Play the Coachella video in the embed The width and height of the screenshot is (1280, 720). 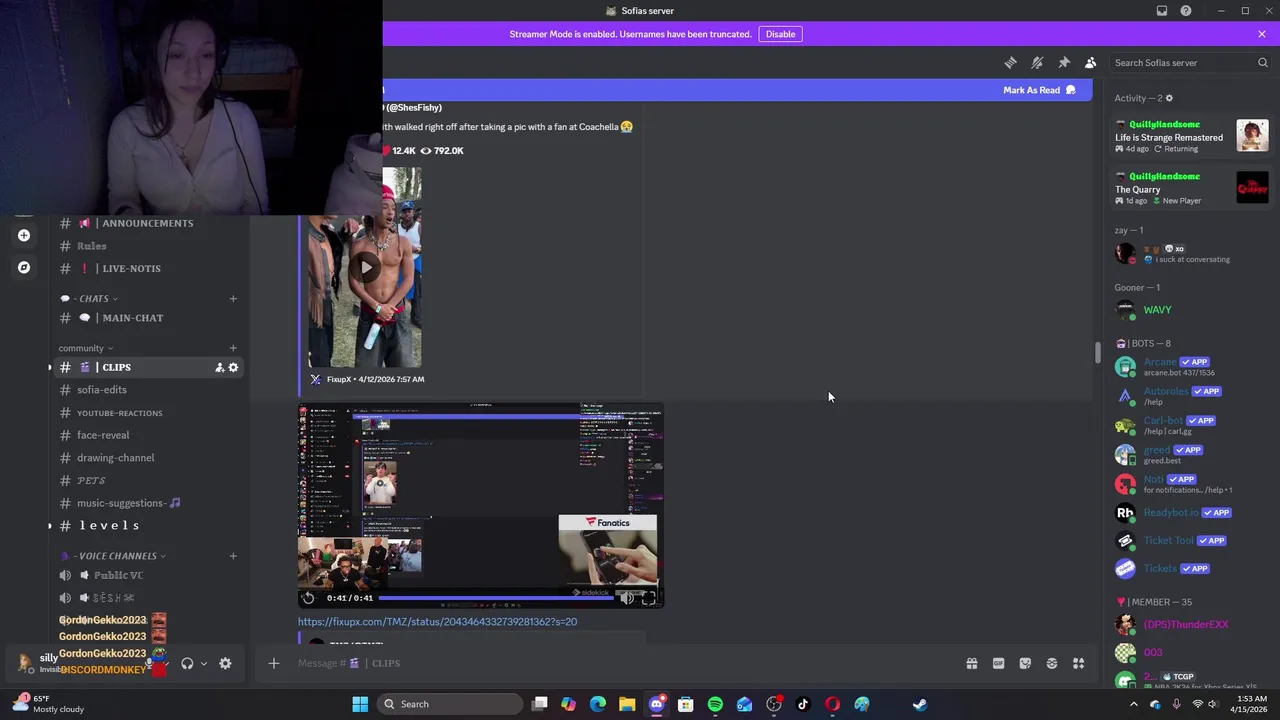(366, 267)
